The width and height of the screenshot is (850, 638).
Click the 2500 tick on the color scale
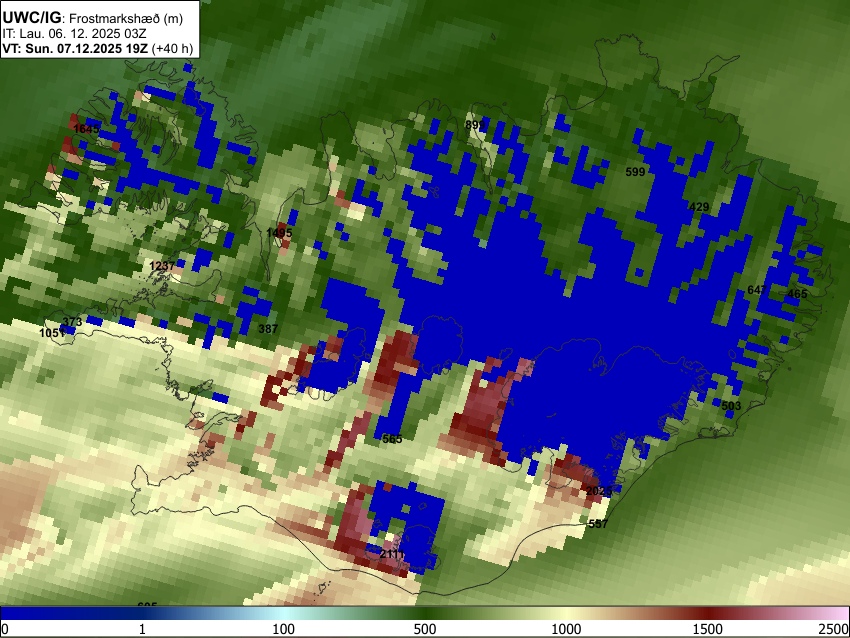coord(834,629)
